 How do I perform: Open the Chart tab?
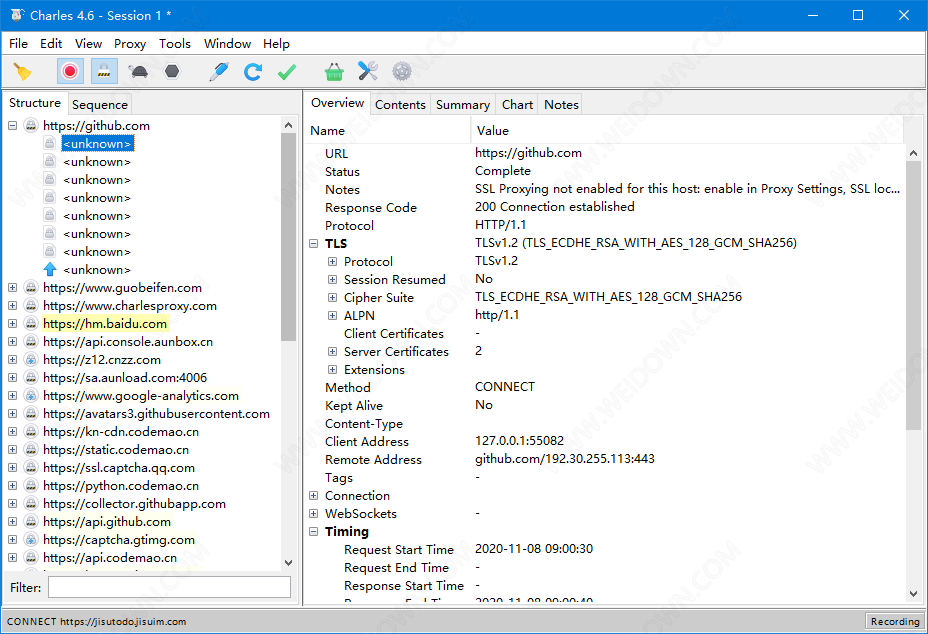click(517, 105)
